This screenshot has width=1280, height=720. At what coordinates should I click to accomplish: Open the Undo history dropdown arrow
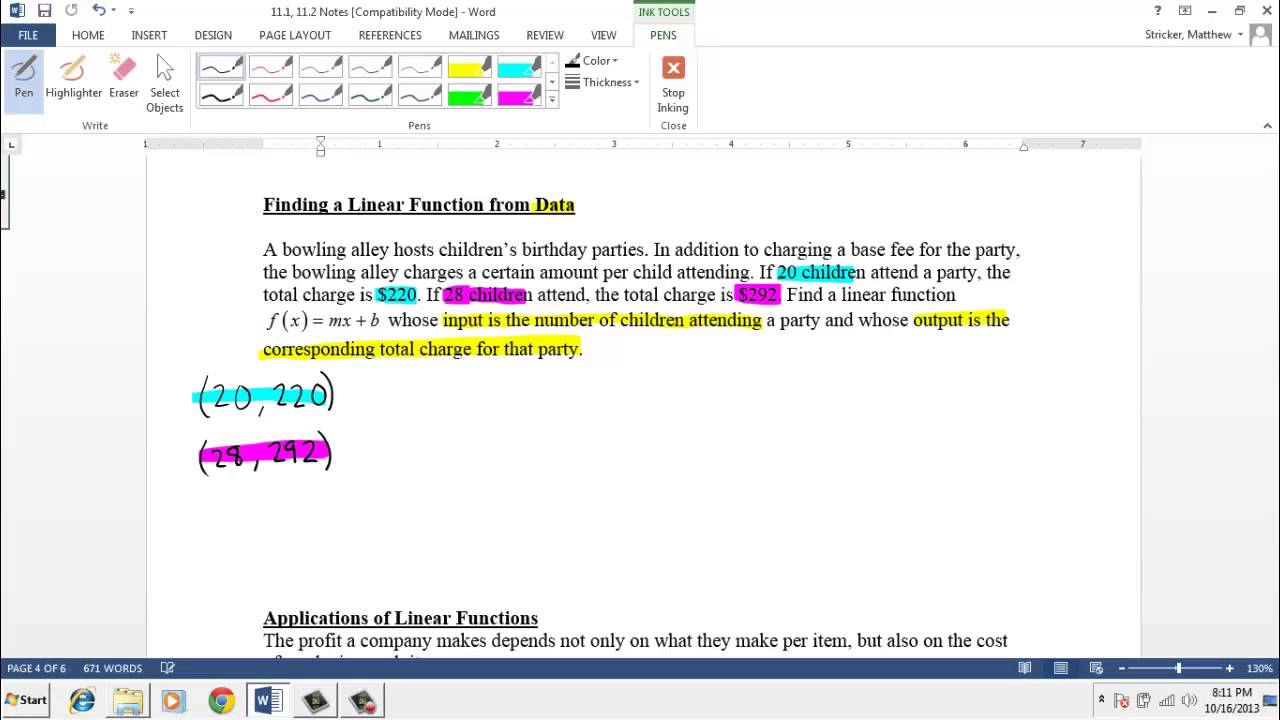point(113,11)
